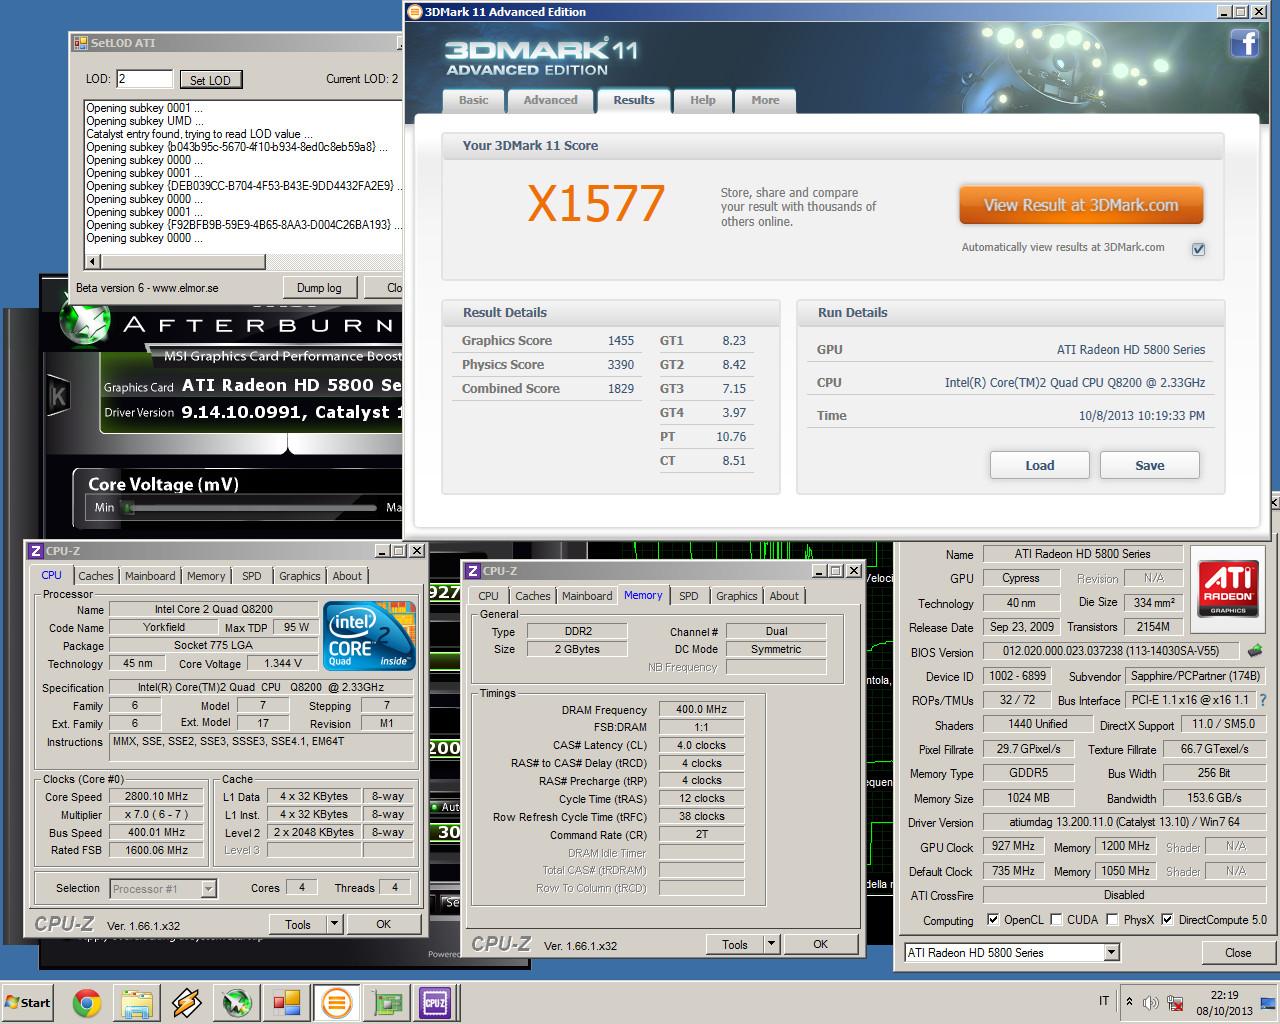This screenshot has width=1280, height=1024.
Task: Switch to the orange circle taskbar app
Action: tap(337, 1002)
